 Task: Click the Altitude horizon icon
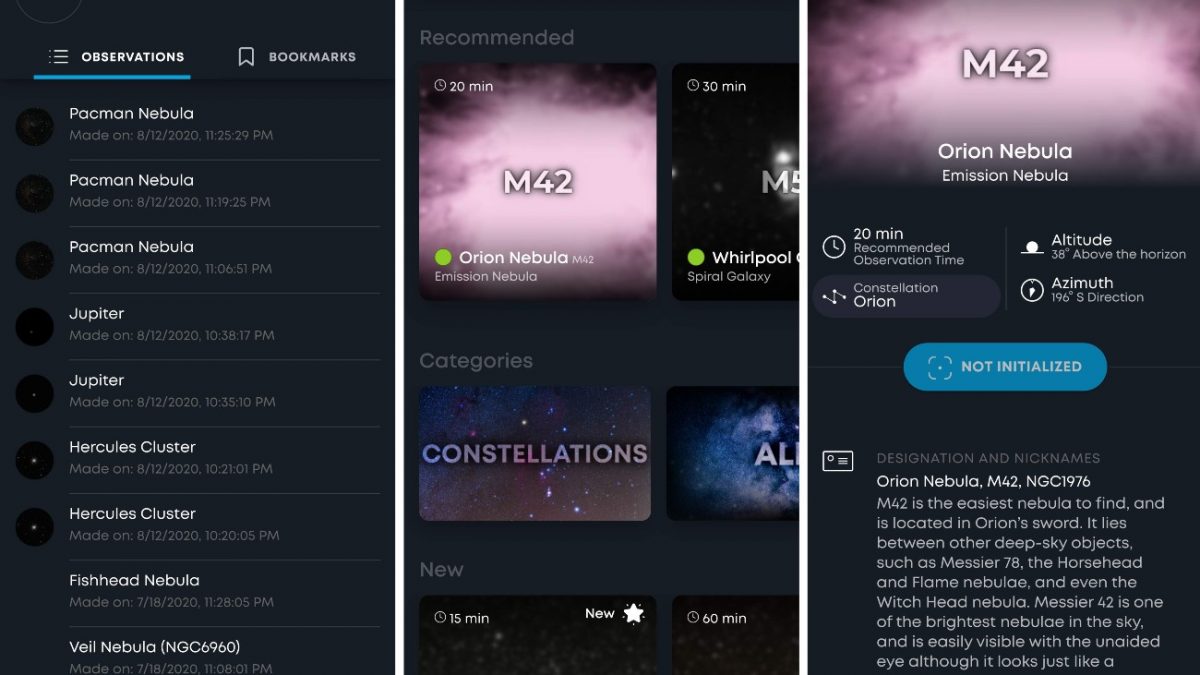point(1031,247)
